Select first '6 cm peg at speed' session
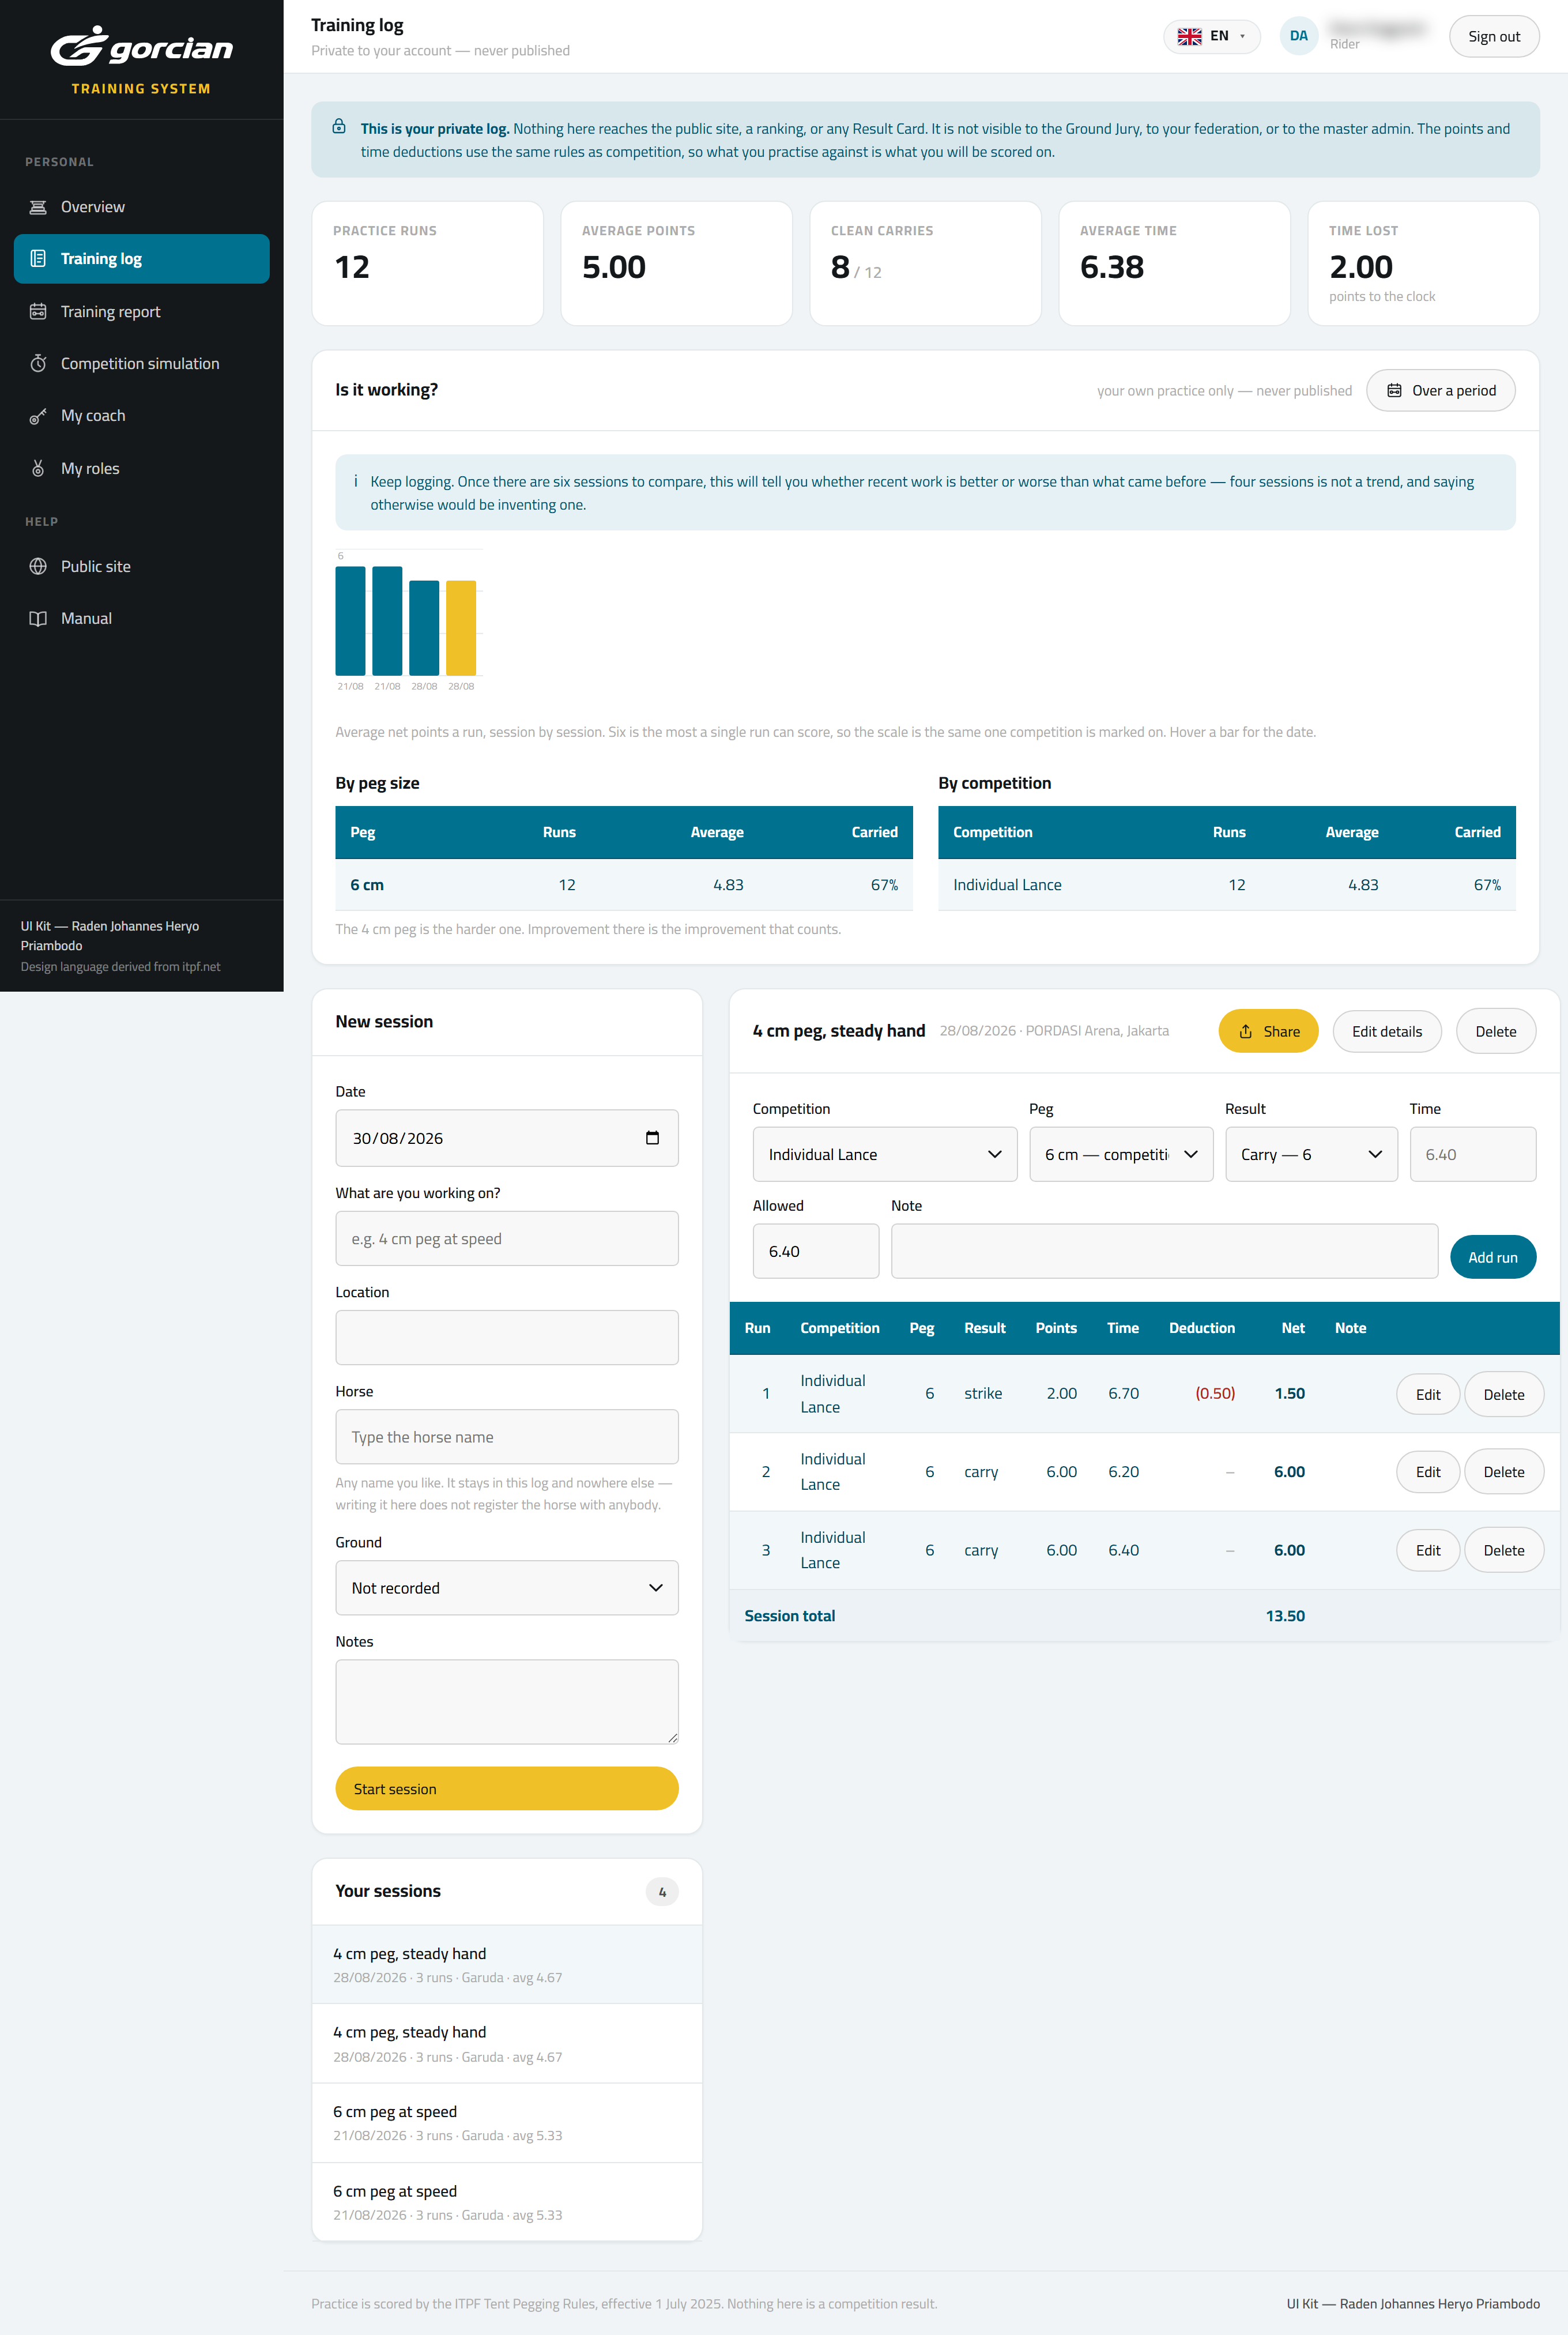This screenshot has width=1568, height=2335. tap(507, 2123)
